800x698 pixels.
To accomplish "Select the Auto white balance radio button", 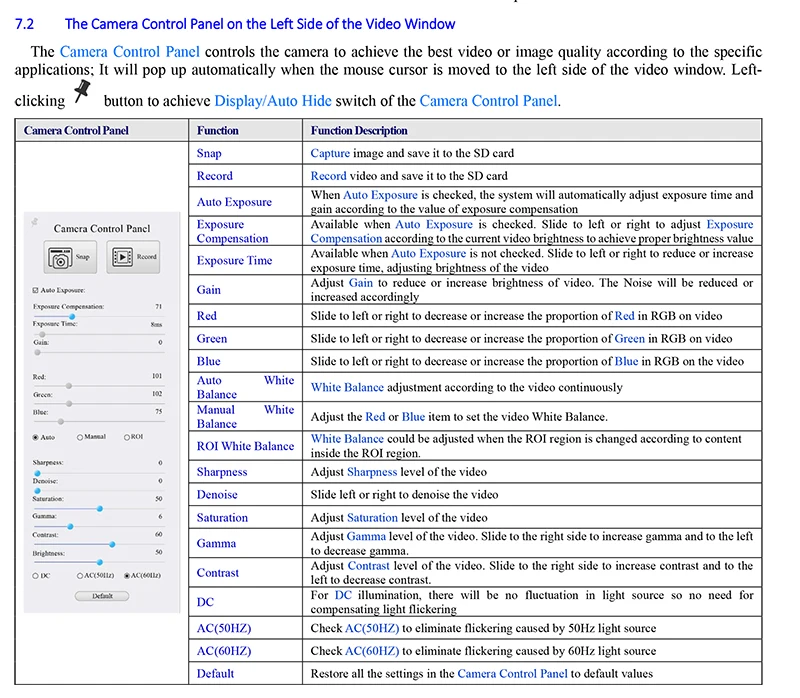I will [x=36, y=437].
